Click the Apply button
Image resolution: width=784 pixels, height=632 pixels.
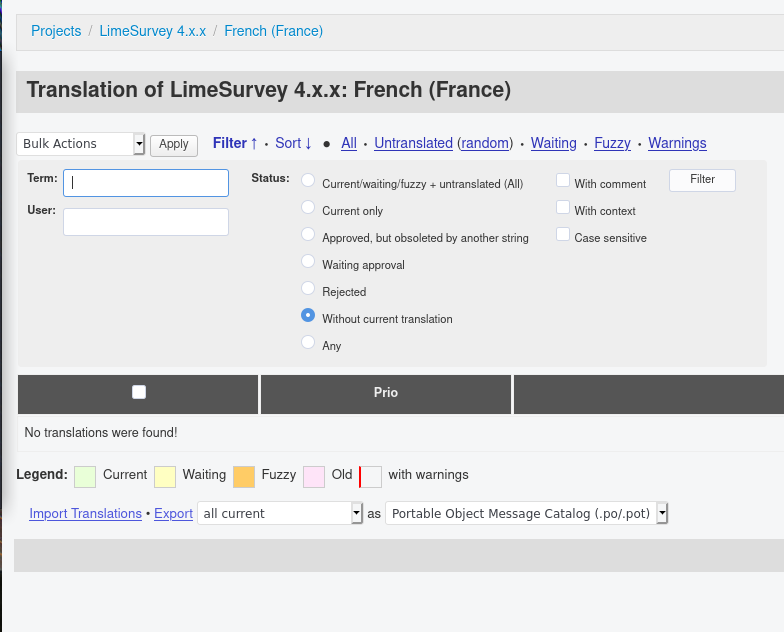pos(174,145)
